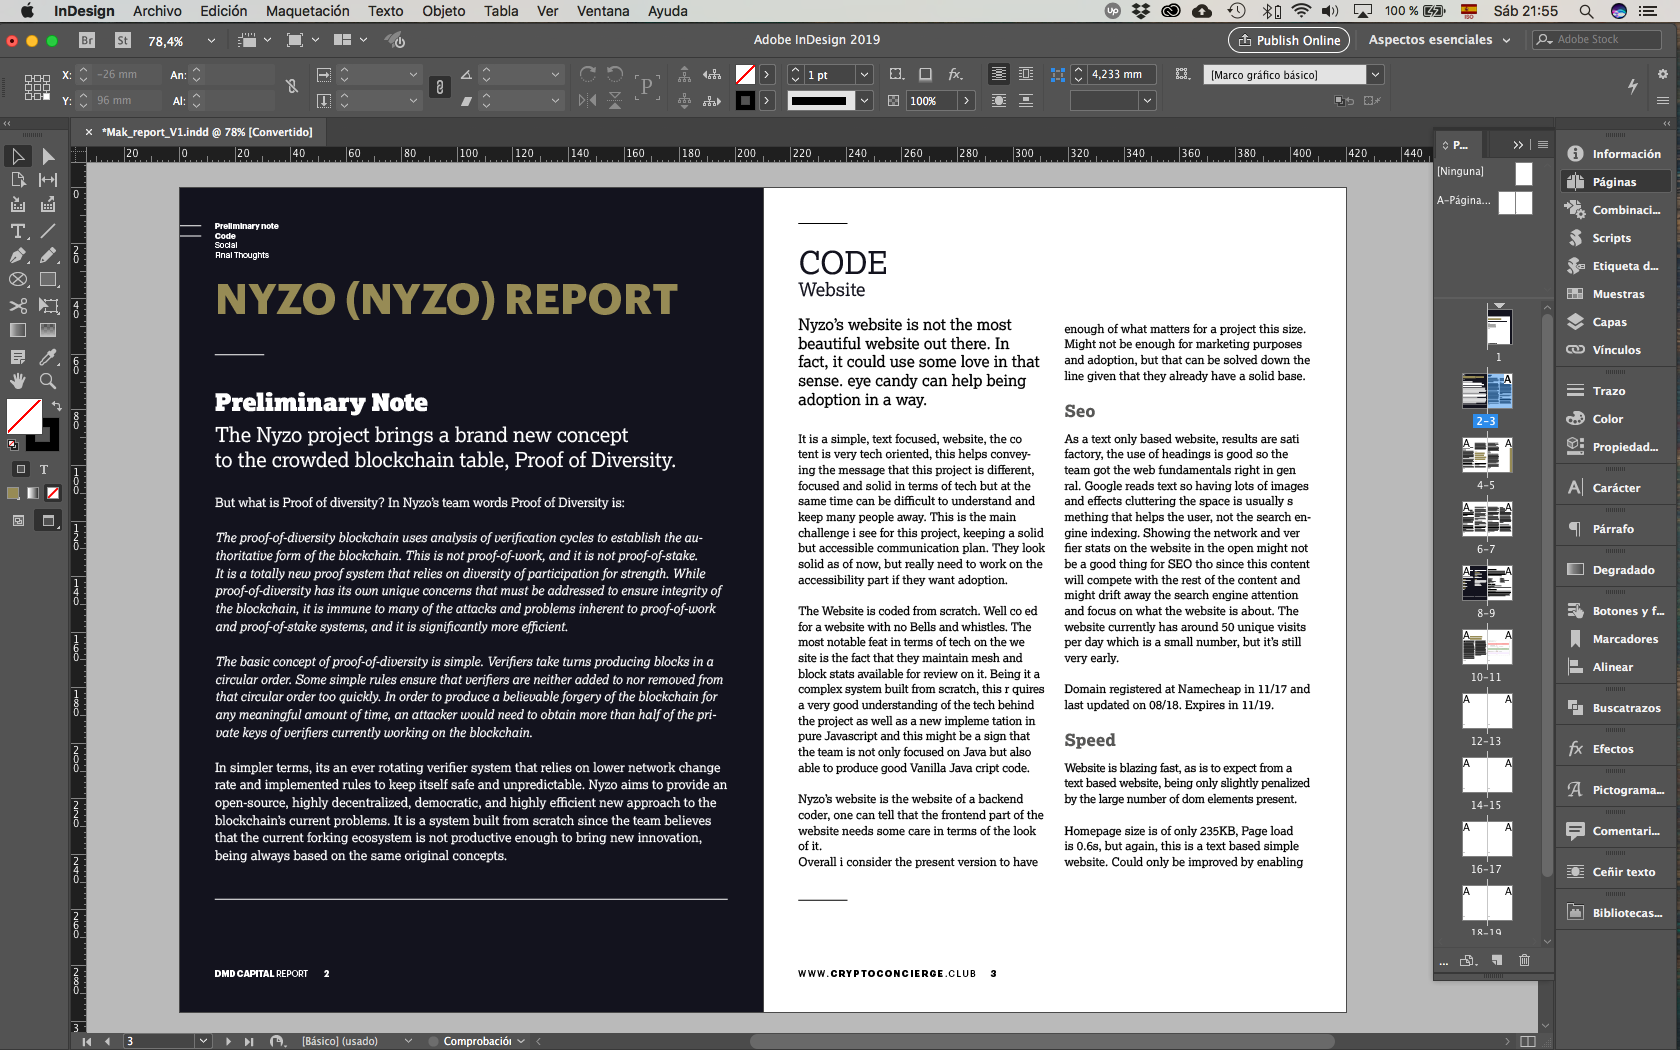Rotate 90 degrees clockwise icon
The image size is (1680, 1050).
[588, 74]
